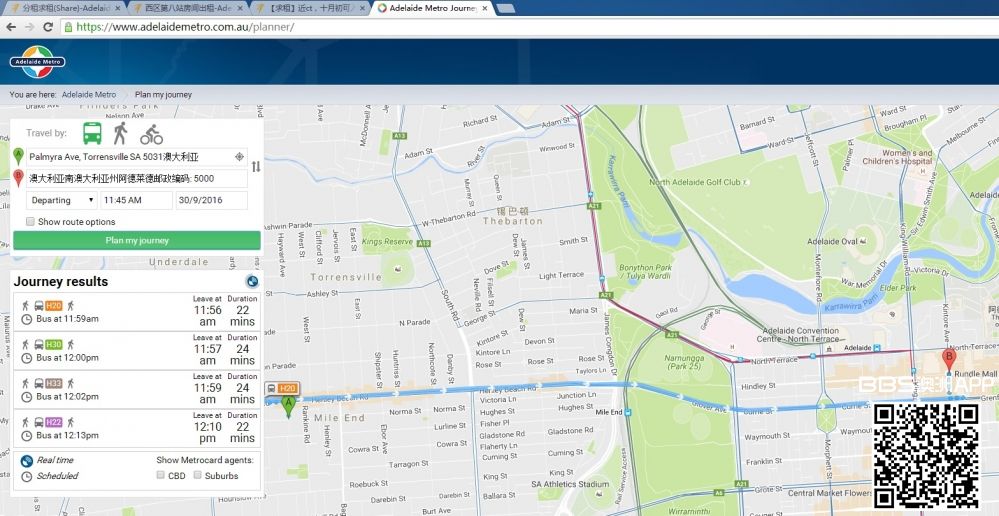Switch to the 西区第八站房间出租 browser tab
Image resolution: width=999 pixels, height=516 pixels.
[187, 8]
